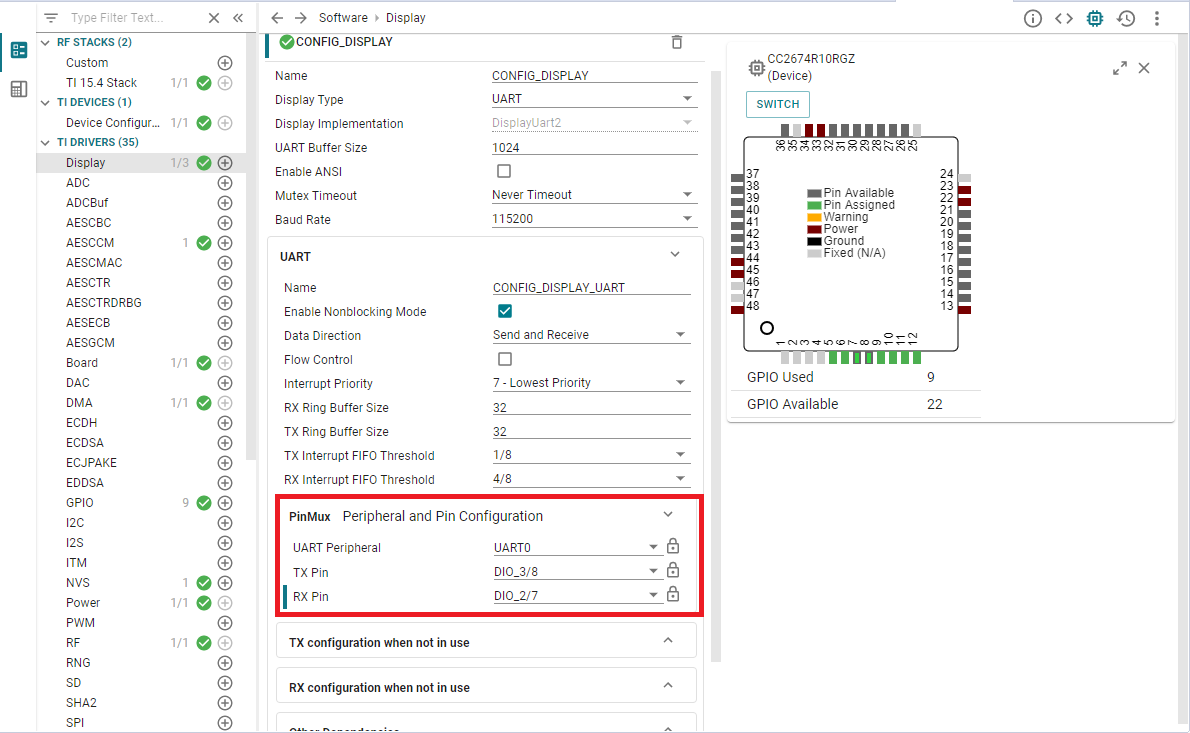
Task: Expand the device pinout panel
Action: tap(1120, 68)
